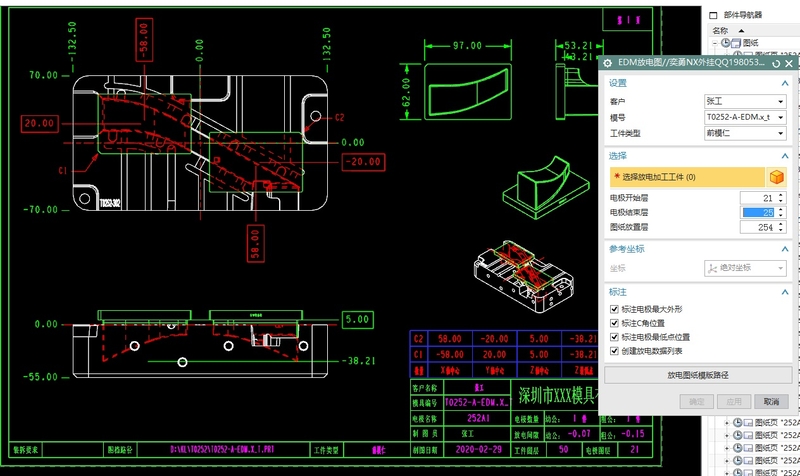Click the 深圳市XXX模具 company title text
The width and height of the screenshot is (800, 476).
point(559,395)
